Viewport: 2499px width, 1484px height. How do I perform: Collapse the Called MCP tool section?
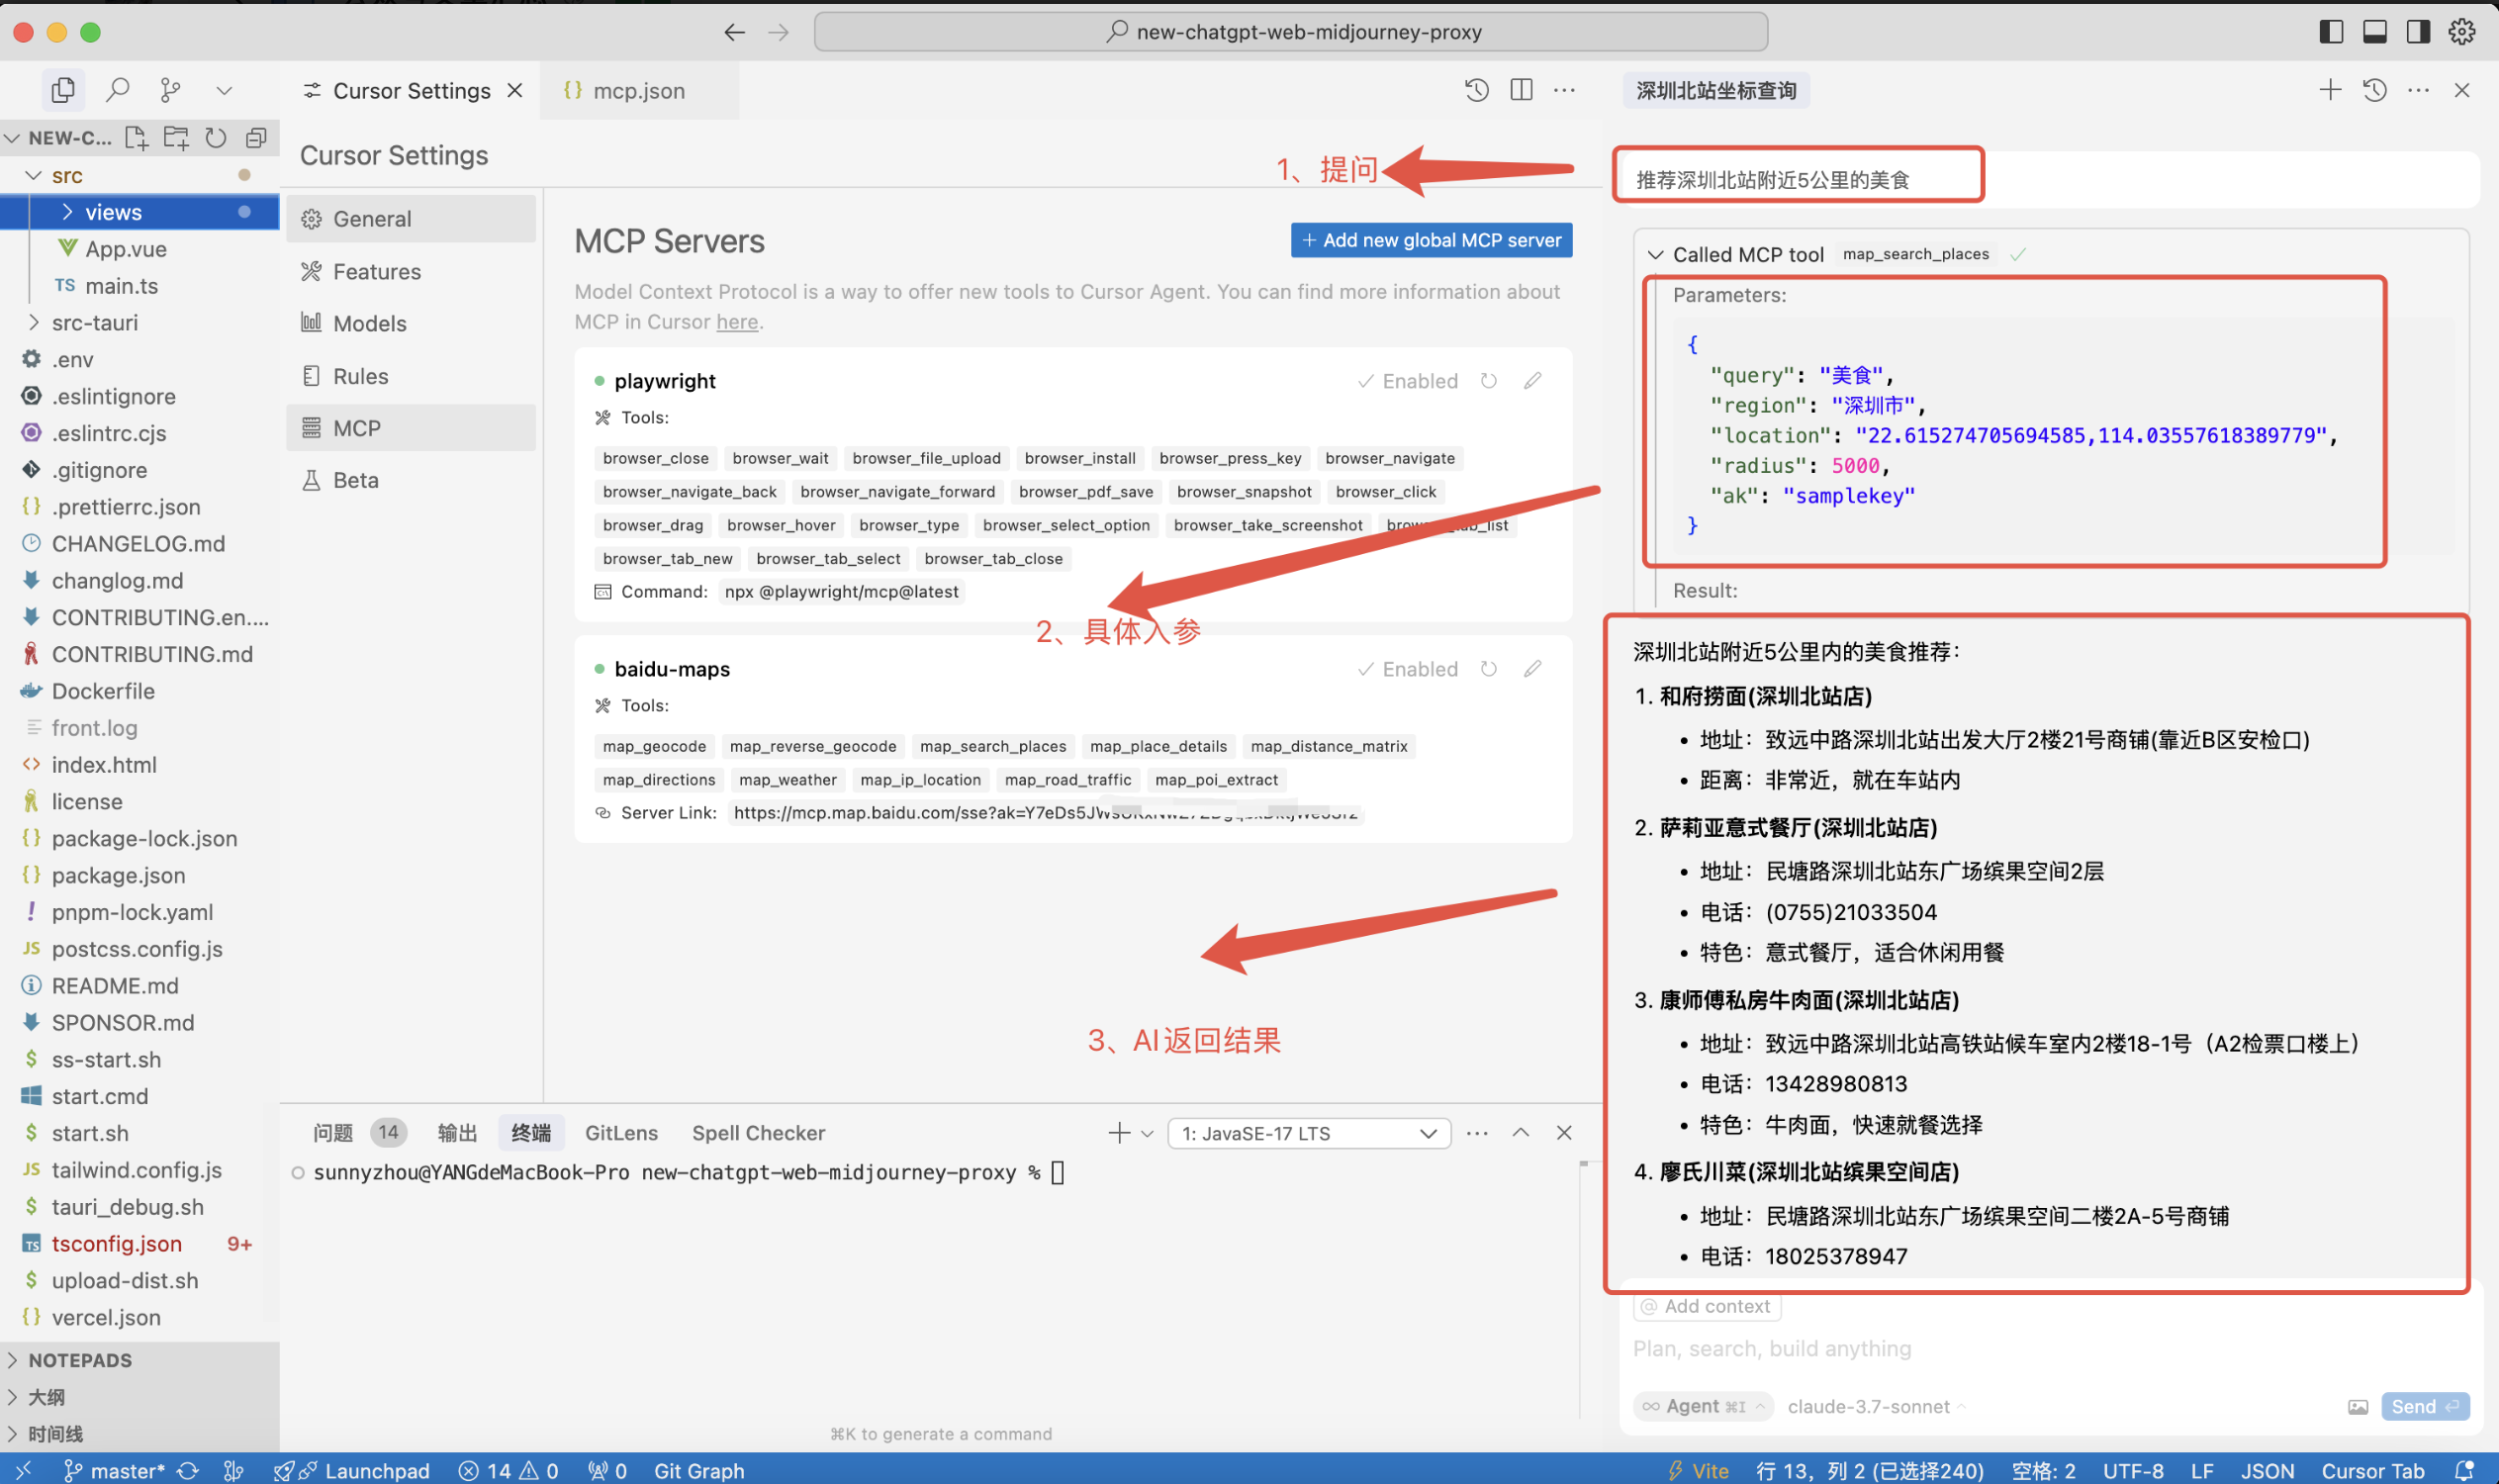[1655, 255]
